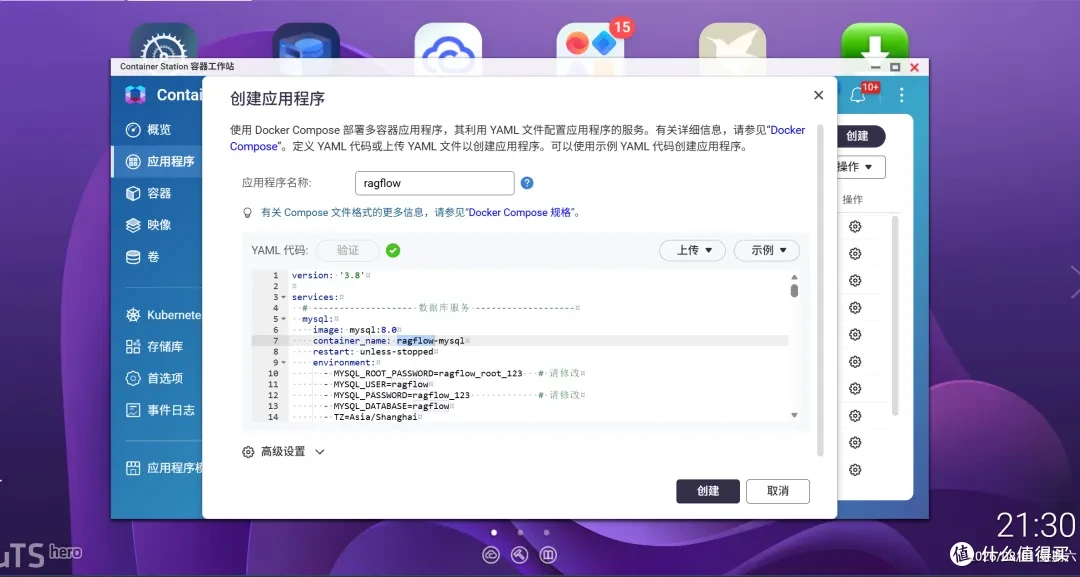Click code line container_name: ragflow-mysql
The image size is (1080, 577).
pyautogui.click(x=388, y=341)
